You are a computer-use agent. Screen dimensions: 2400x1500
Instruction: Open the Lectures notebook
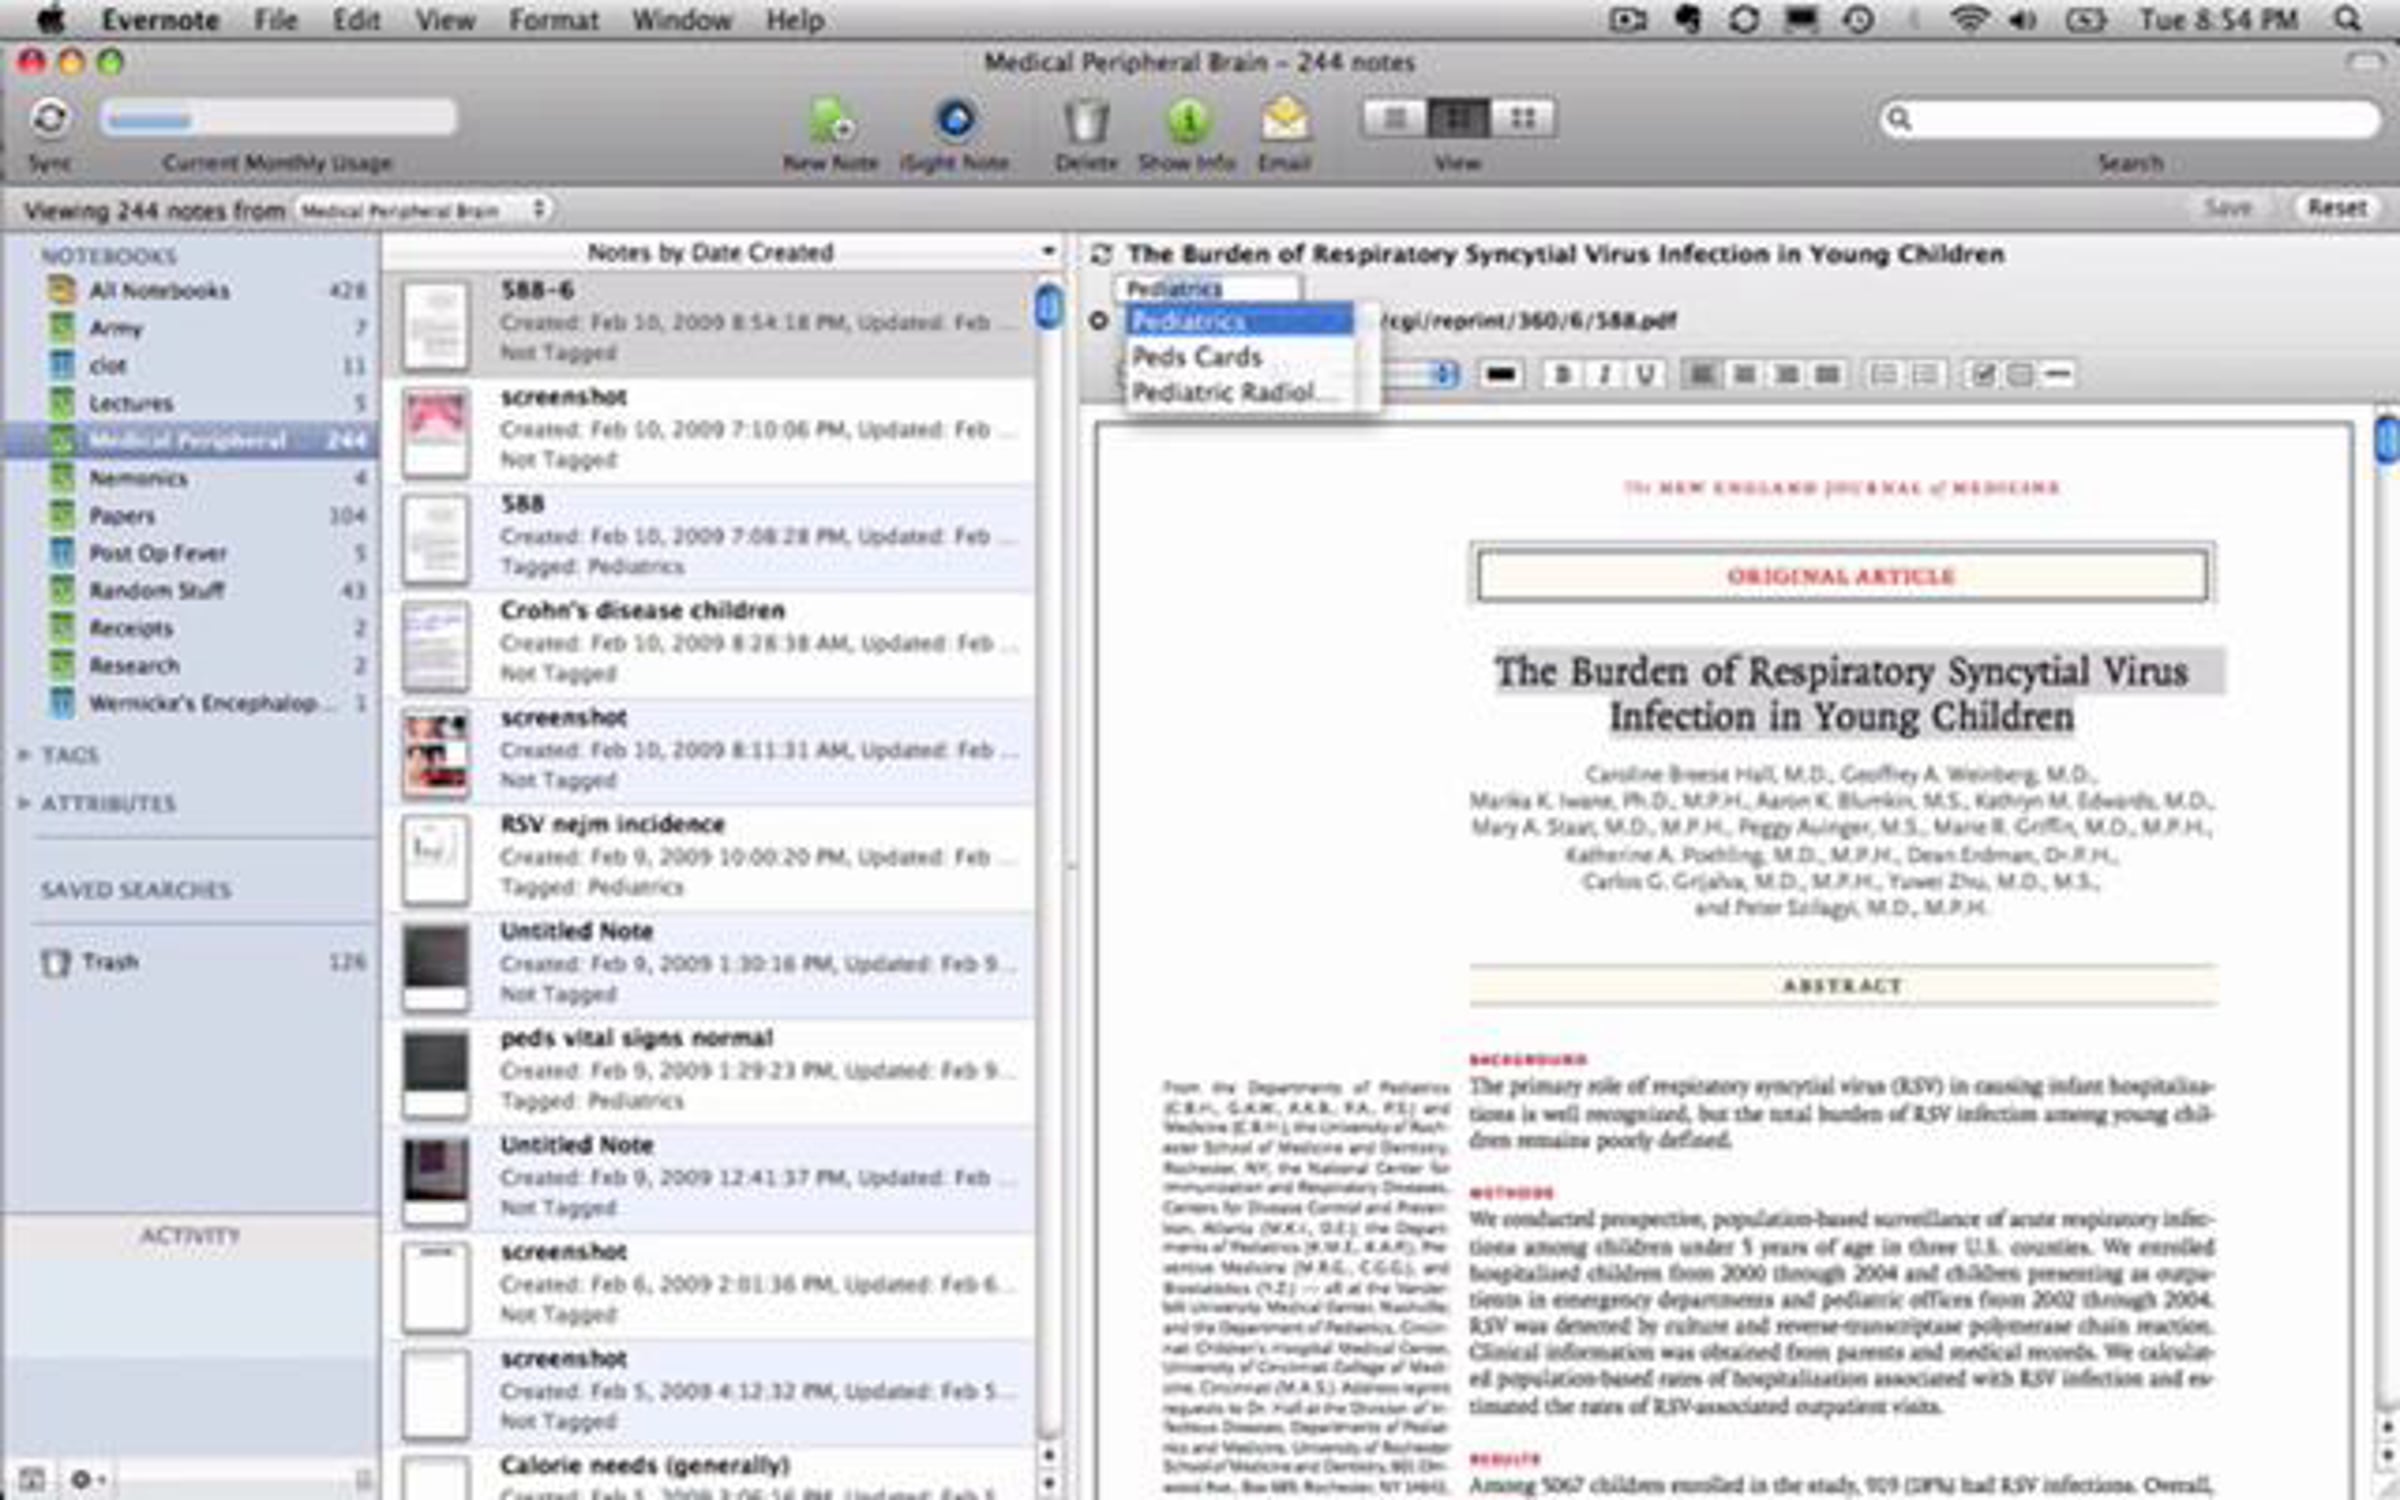(x=190, y=403)
